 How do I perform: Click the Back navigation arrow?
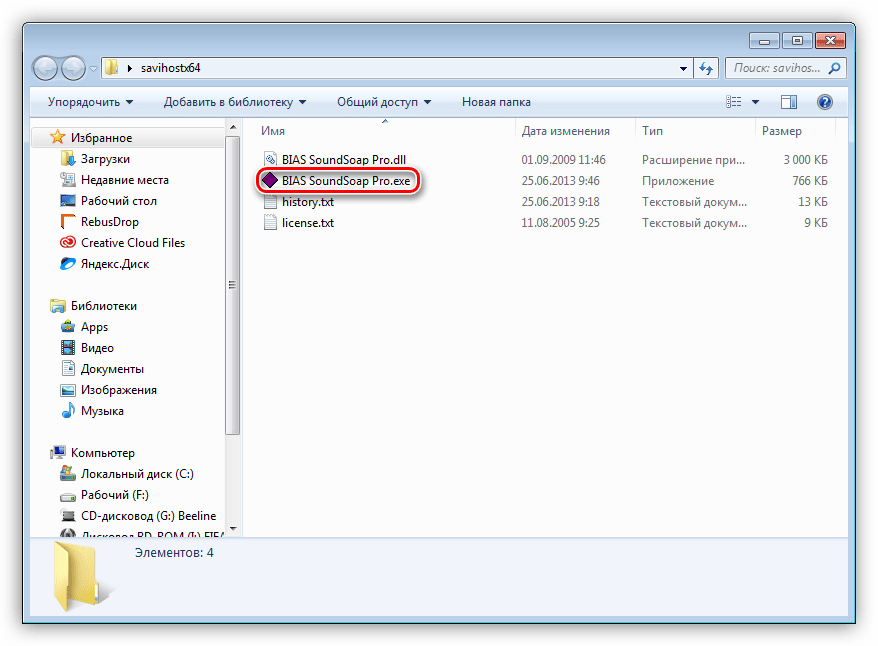point(45,69)
